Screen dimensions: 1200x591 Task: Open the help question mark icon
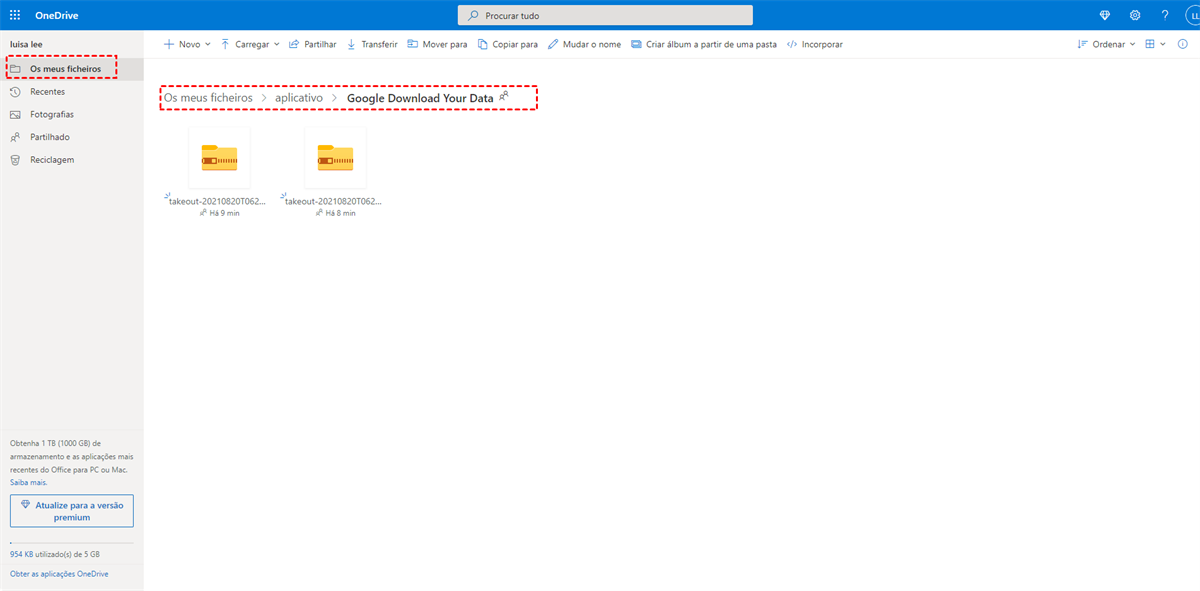tap(1165, 15)
